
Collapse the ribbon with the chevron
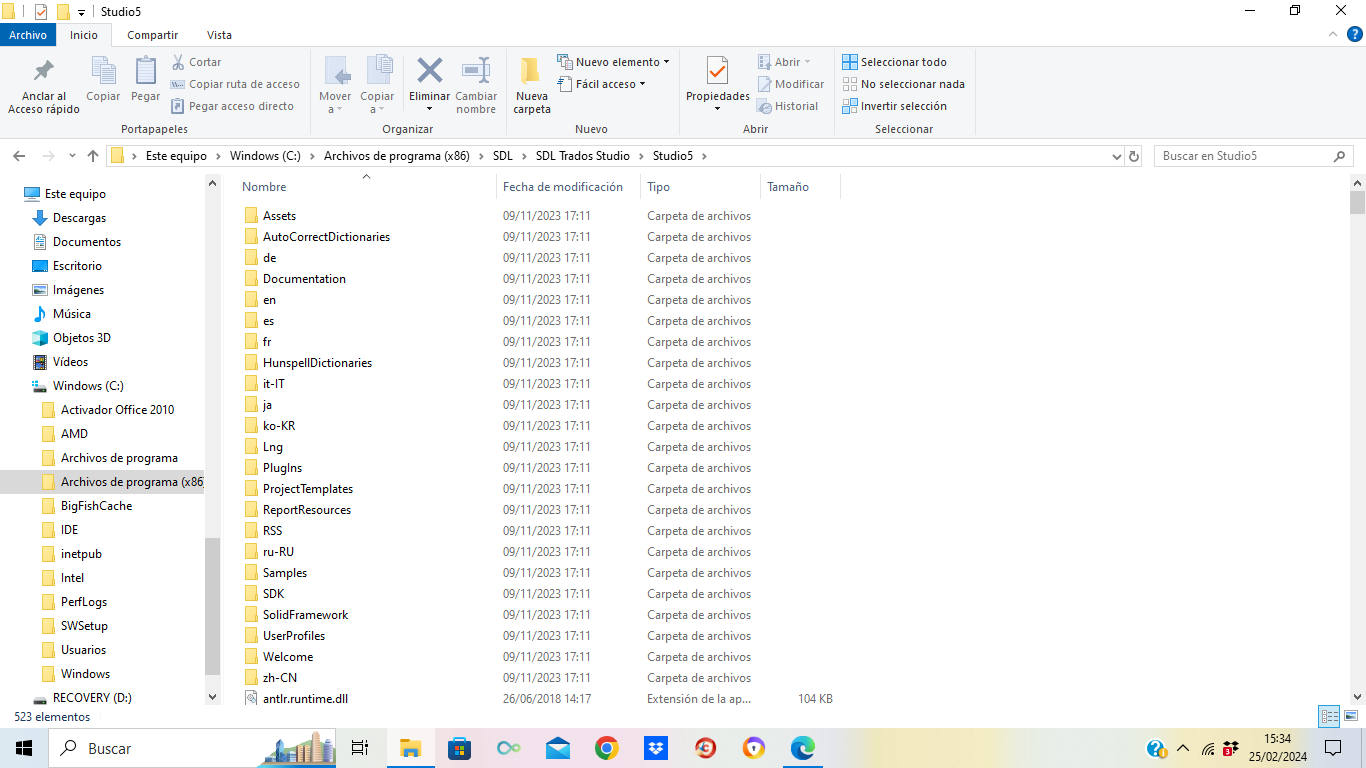tap(1332, 34)
